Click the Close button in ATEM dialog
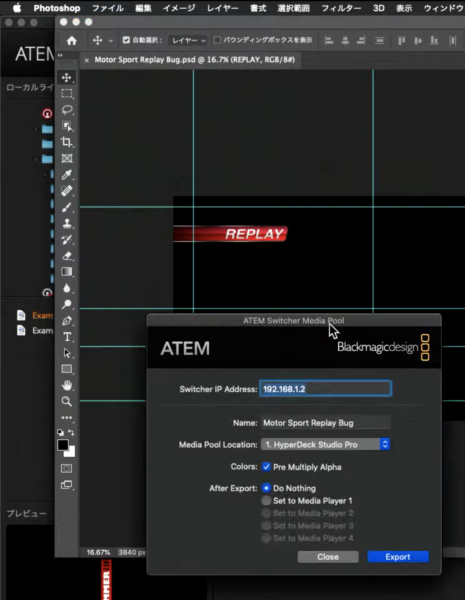Viewport: 465px width, 600px height. [328, 557]
